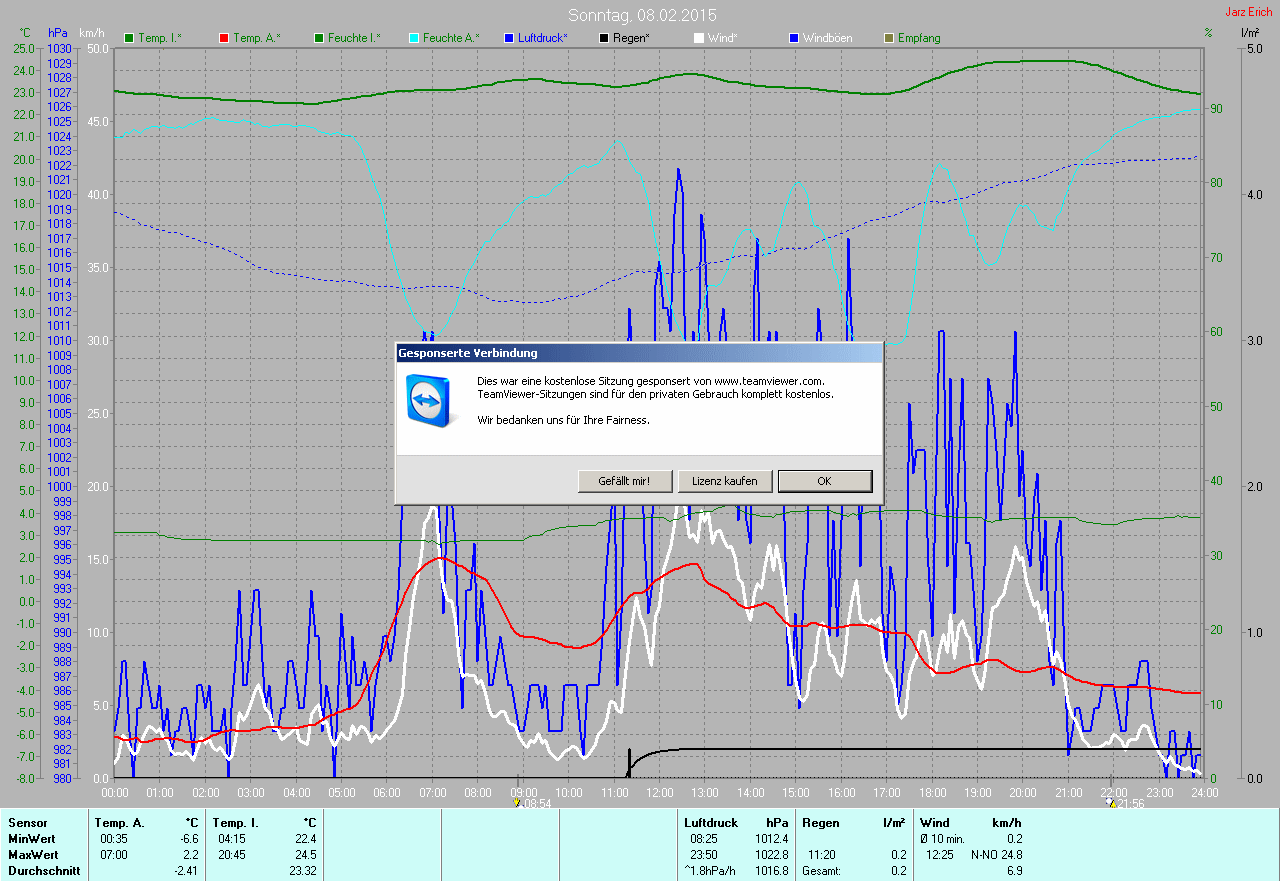The height and width of the screenshot is (881, 1280).
Task: Click the blue Windböen legend square
Action: pos(794,38)
